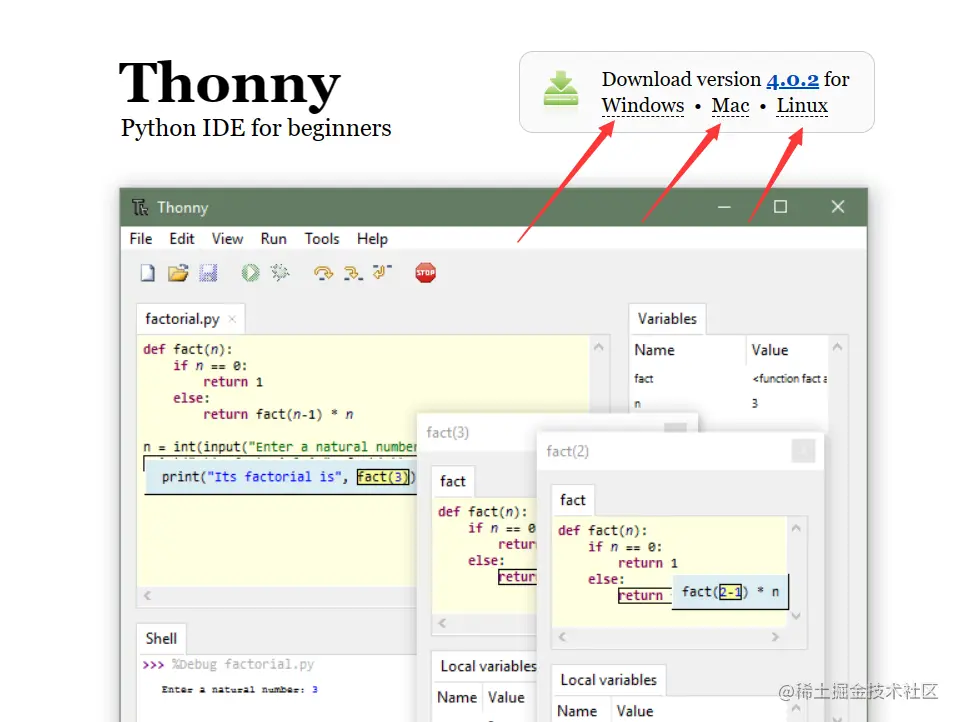Click the Thonny logo in the title bar
This screenshot has width=959, height=722.
(x=140, y=207)
